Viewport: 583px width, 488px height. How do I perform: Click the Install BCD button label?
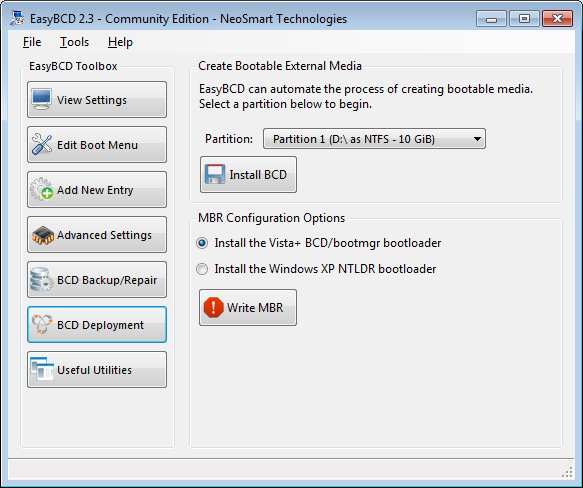[258, 174]
